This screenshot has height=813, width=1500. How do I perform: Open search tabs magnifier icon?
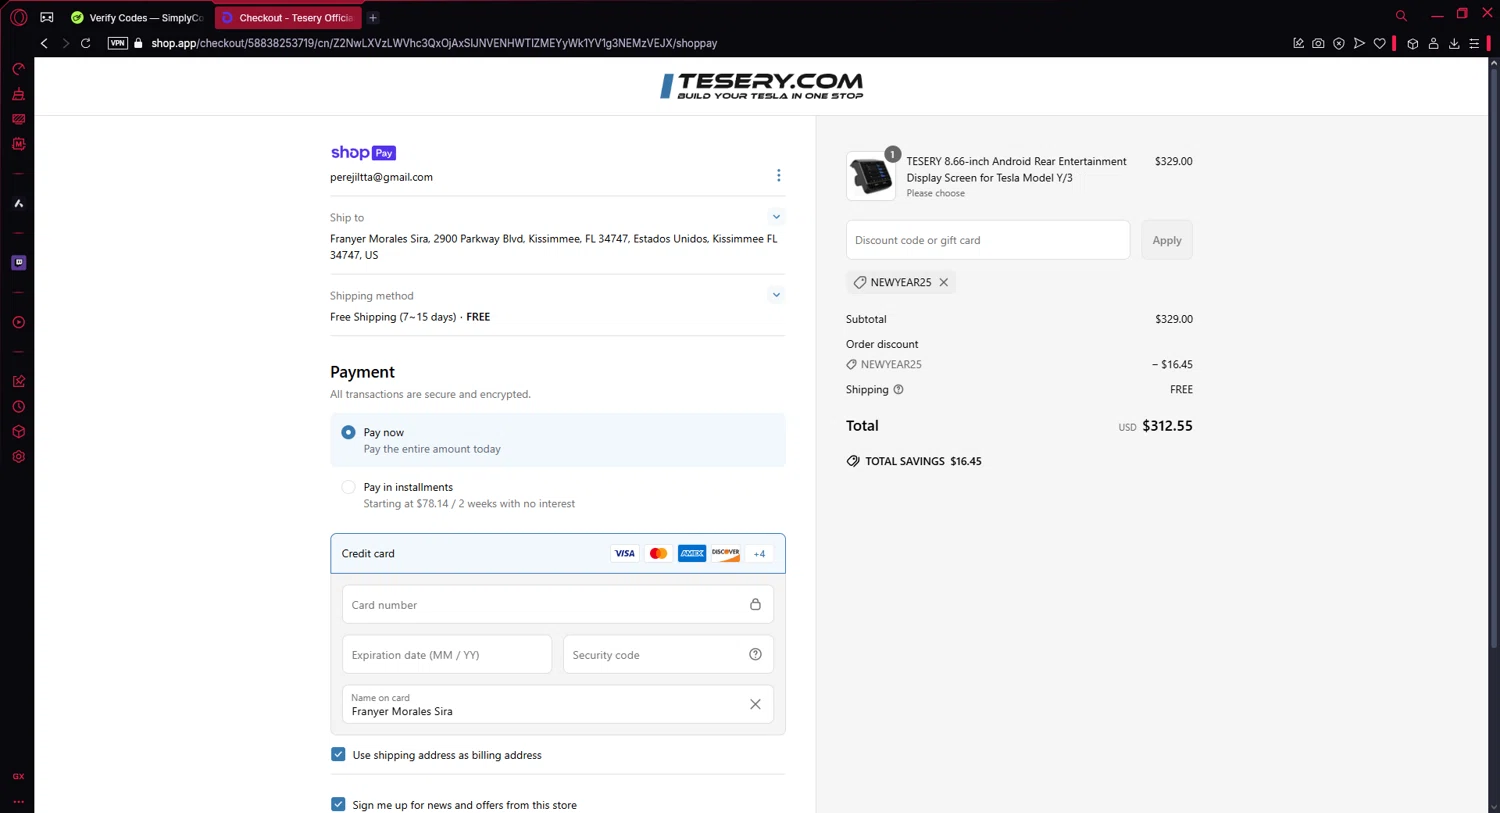point(1401,15)
